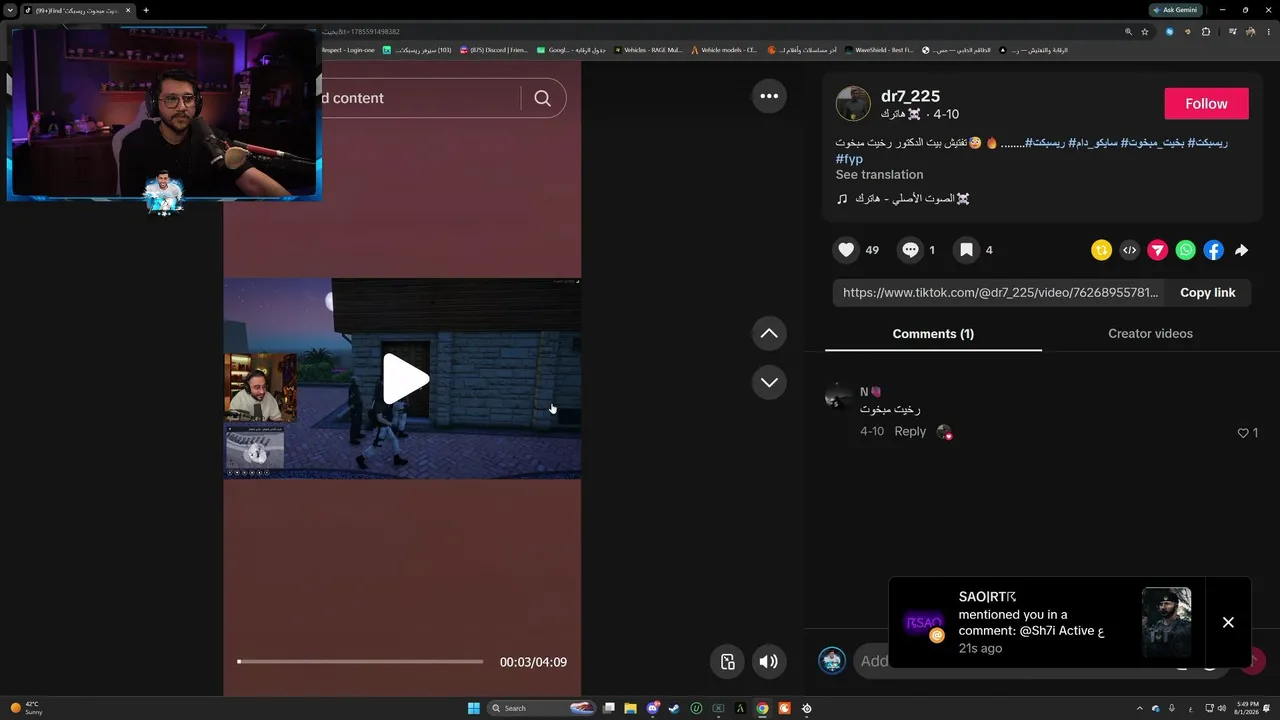Send video to friends via red arrow icon
The width and height of the screenshot is (1280, 720).
point(1157,250)
